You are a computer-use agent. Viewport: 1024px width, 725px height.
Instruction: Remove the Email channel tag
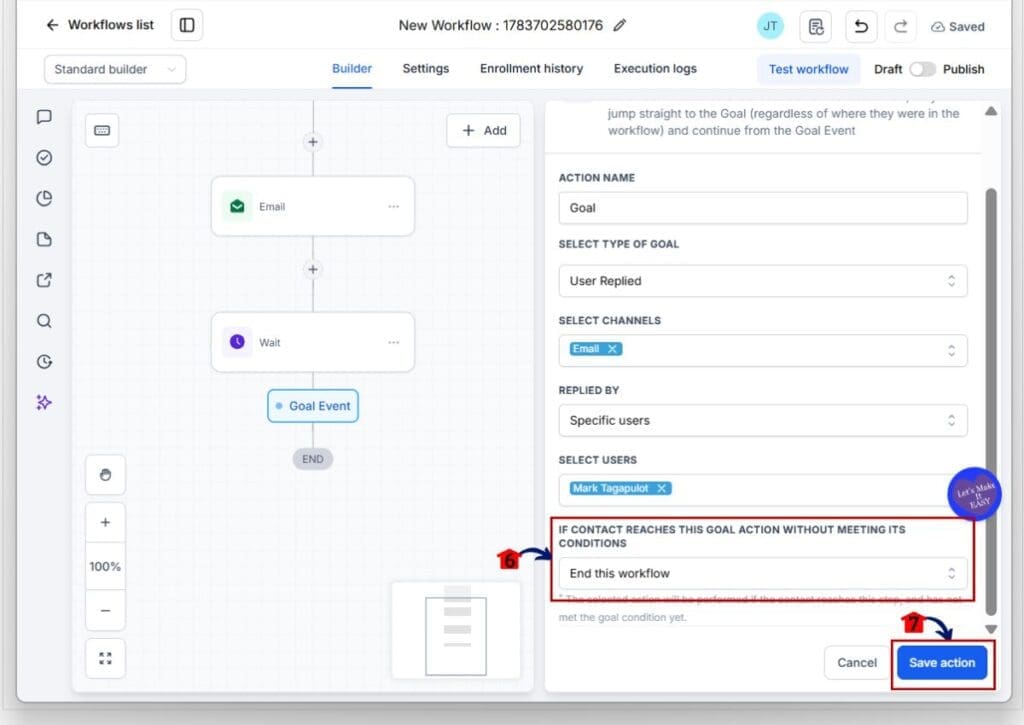(612, 349)
